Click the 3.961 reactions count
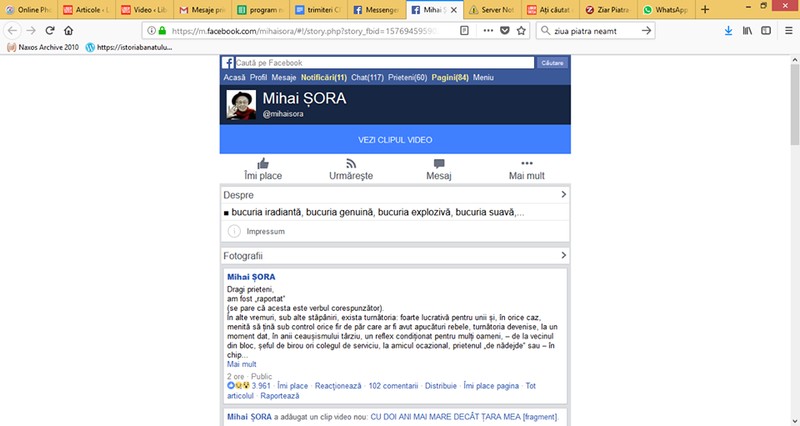Image resolution: width=800 pixels, height=426 pixels. (x=261, y=386)
